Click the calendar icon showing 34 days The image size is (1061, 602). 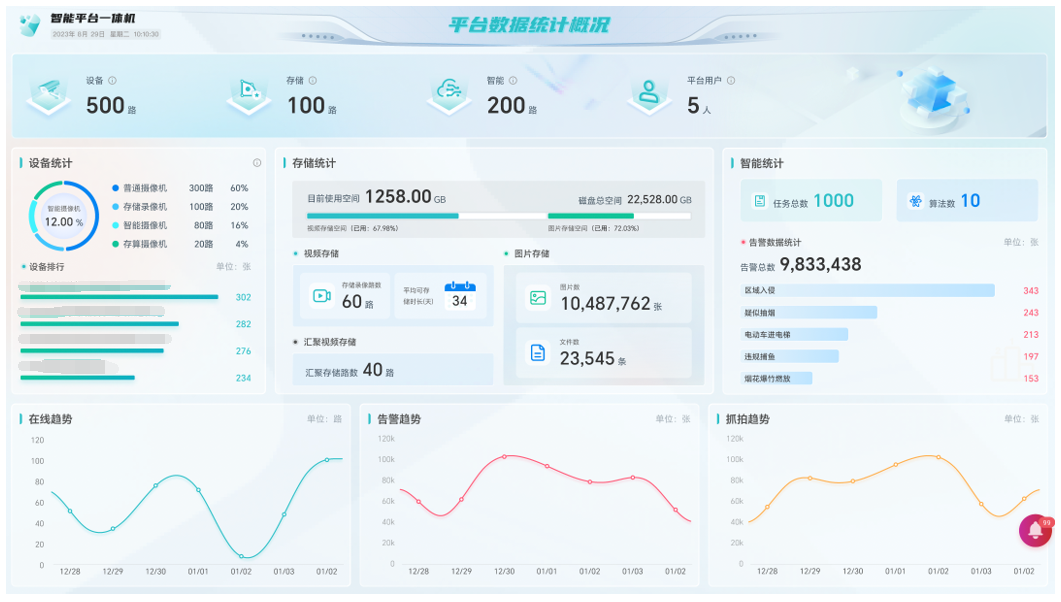(x=459, y=296)
